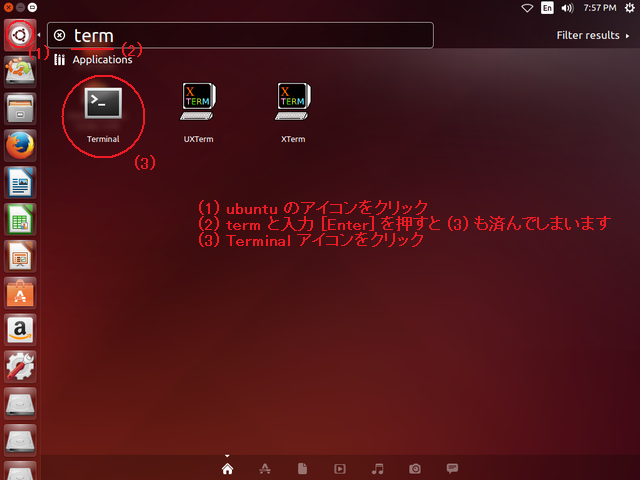Launch Firefox web browser from launcher

(20, 146)
